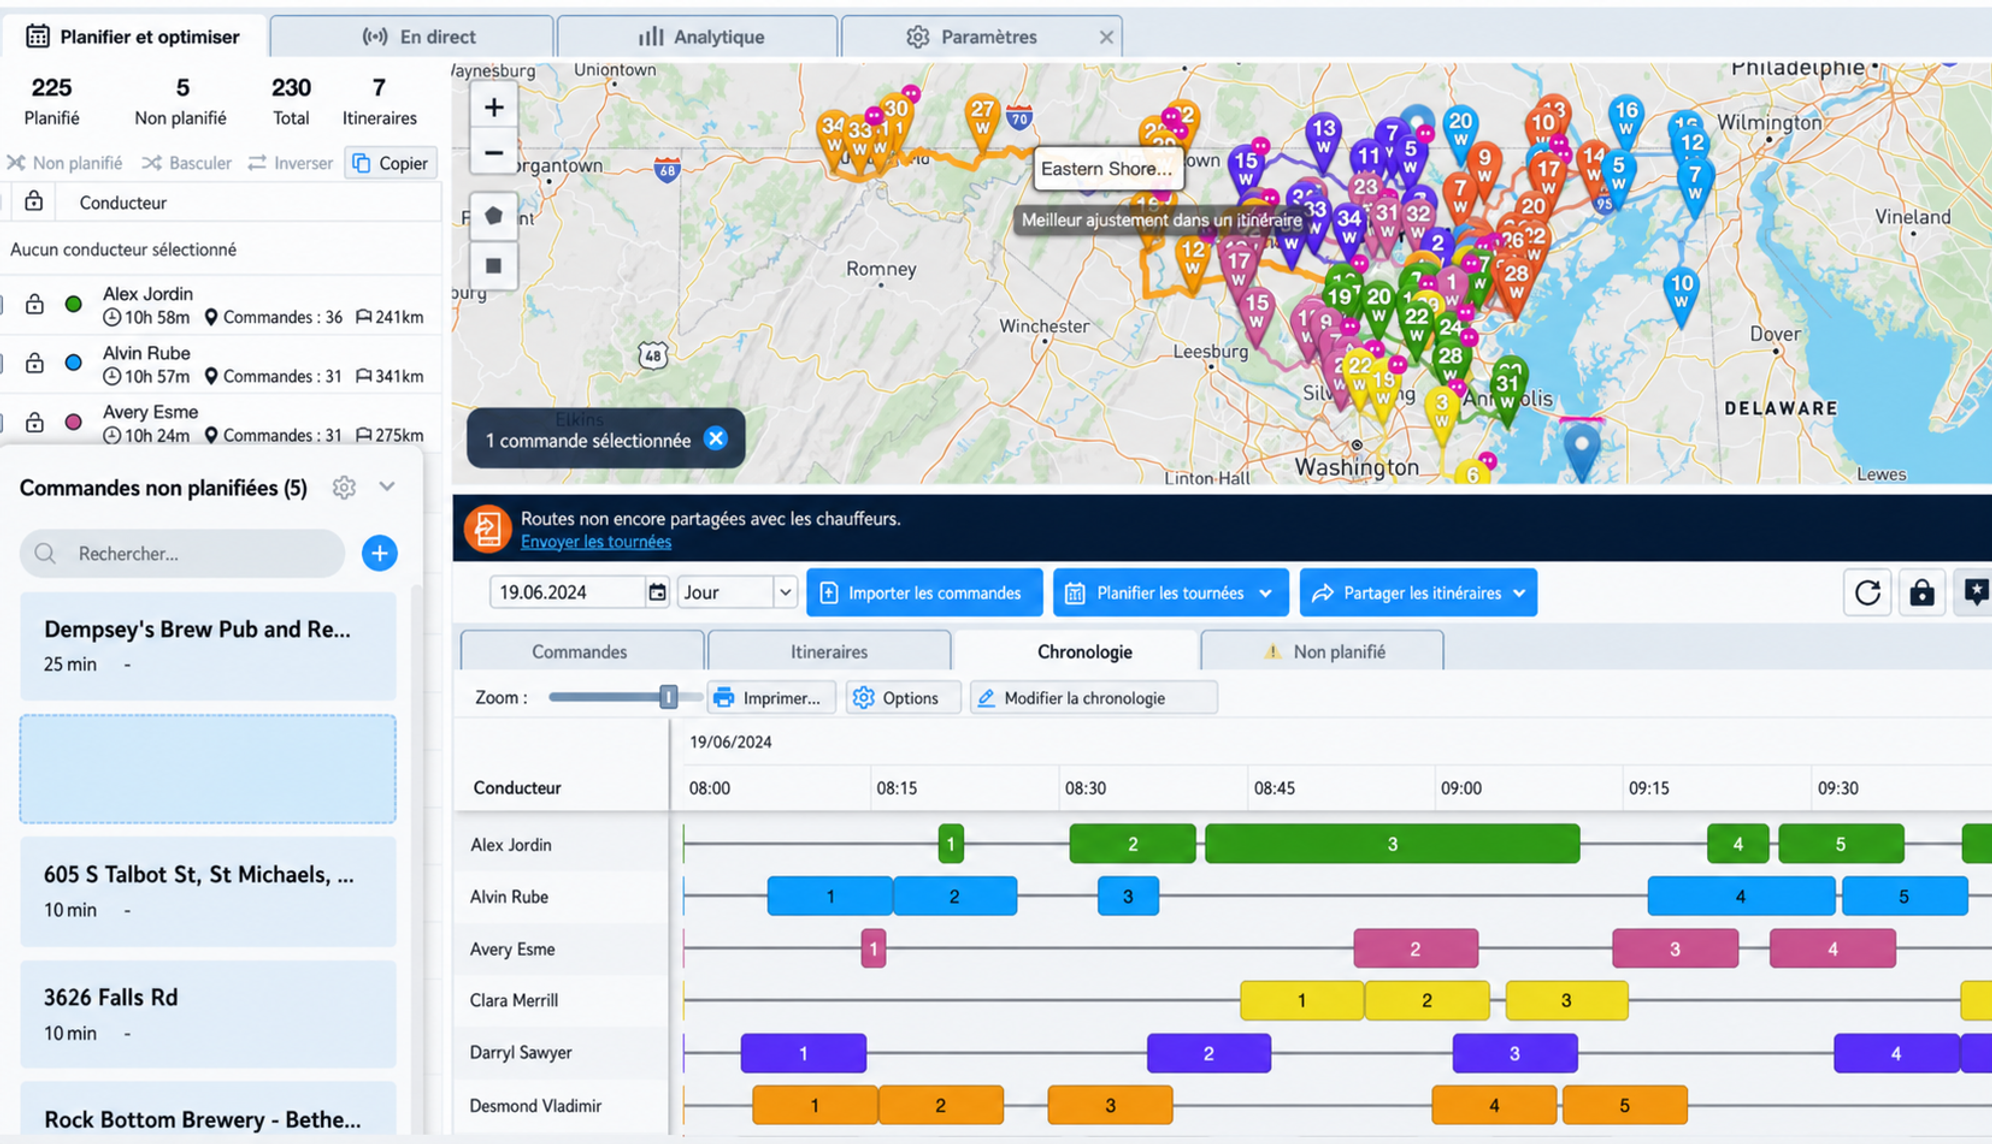Click map pin 16 in blue

pyautogui.click(x=1626, y=119)
